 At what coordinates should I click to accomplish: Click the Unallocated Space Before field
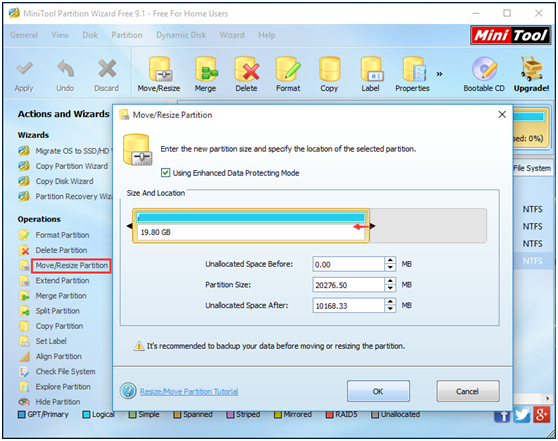[349, 264]
